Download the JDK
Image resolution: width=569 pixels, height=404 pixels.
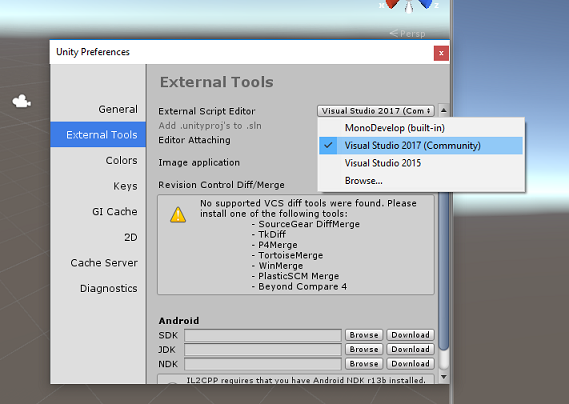pyautogui.click(x=410, y=349)
